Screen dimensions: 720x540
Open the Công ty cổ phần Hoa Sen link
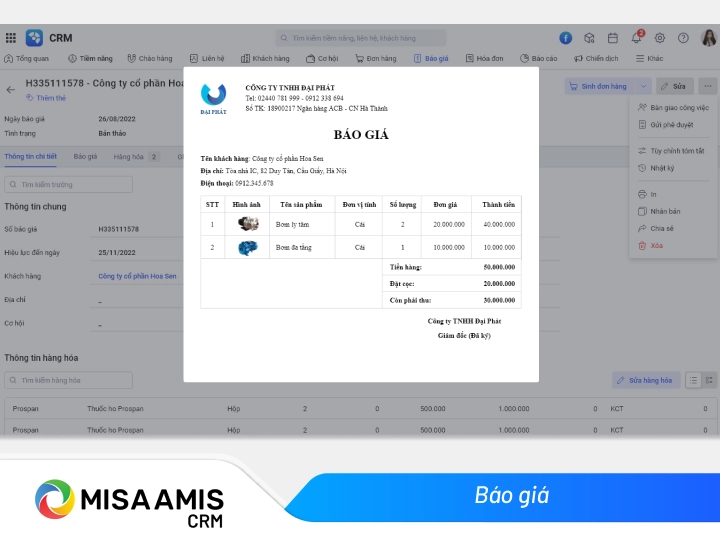click(x=137, y=275)
